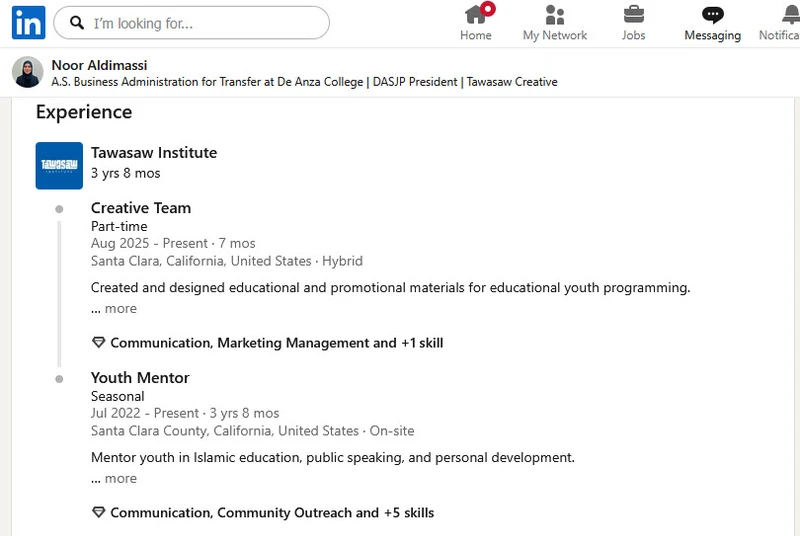Open the My Network people icon
The width and height of the screenshot is (800, 536).
click(555, 15)
